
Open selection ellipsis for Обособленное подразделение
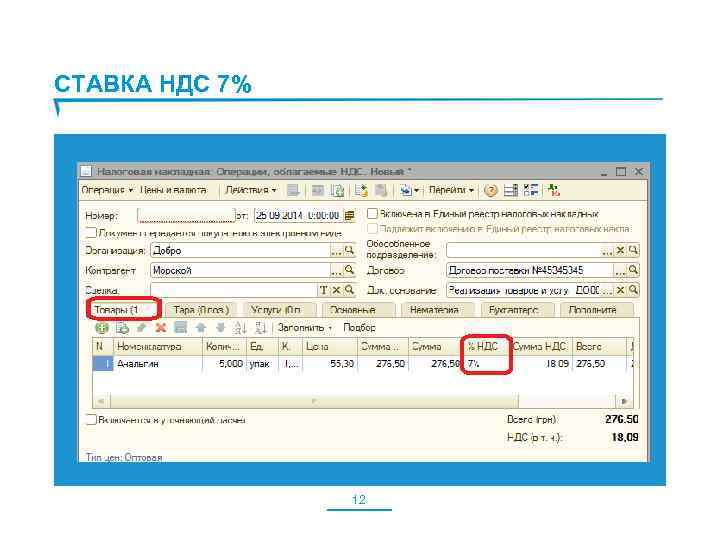click(x=607, y=251)
